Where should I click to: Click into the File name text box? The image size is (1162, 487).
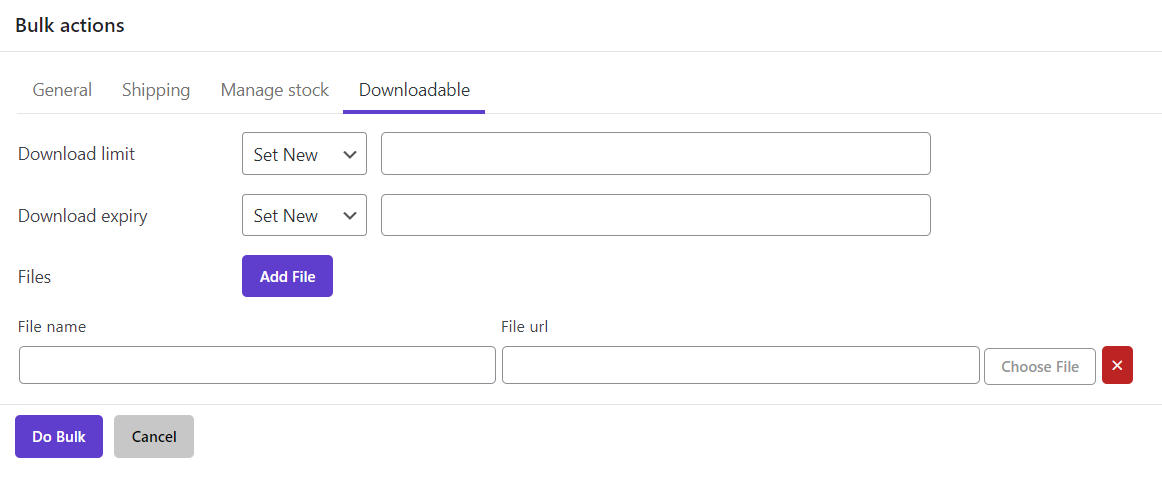pos(257,366)
